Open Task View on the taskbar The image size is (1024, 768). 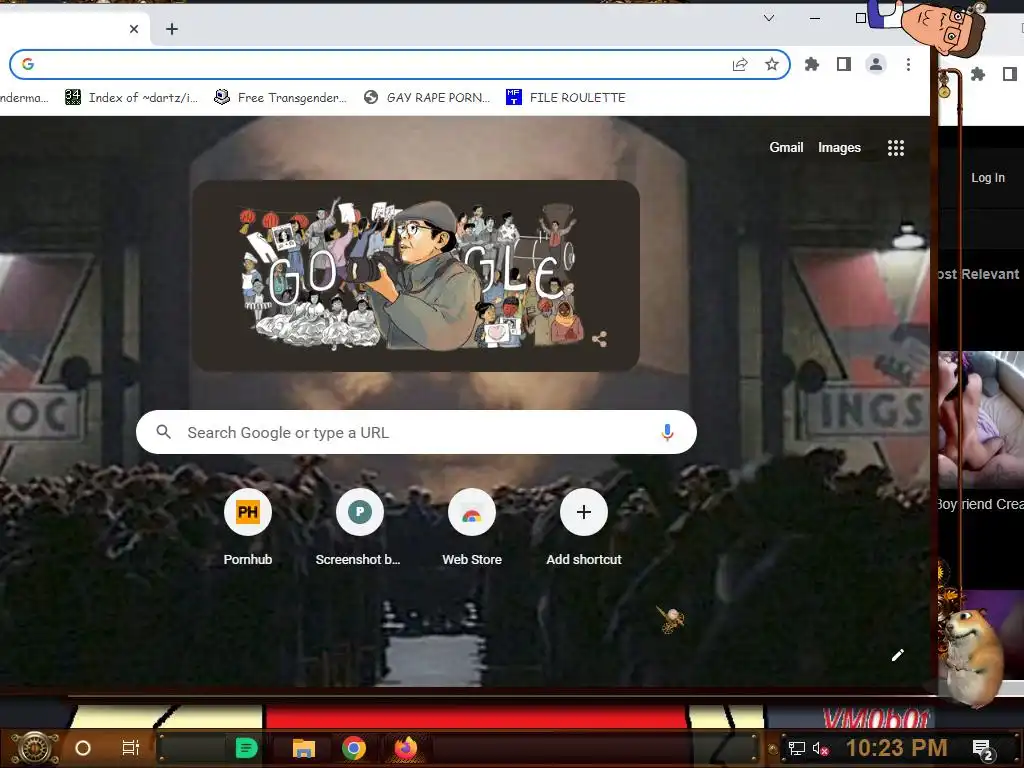coord(131,748)
